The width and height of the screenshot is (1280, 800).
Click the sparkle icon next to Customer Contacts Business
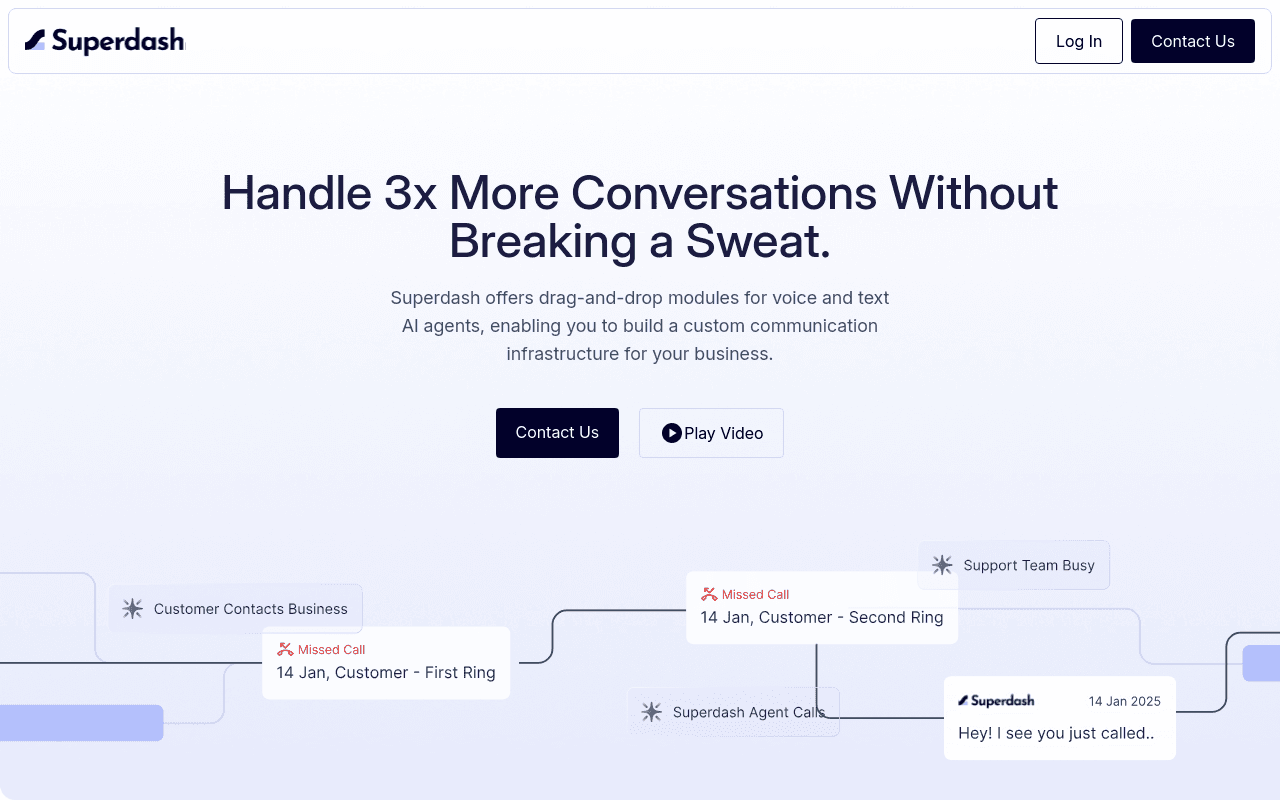(x=132, y=609)
